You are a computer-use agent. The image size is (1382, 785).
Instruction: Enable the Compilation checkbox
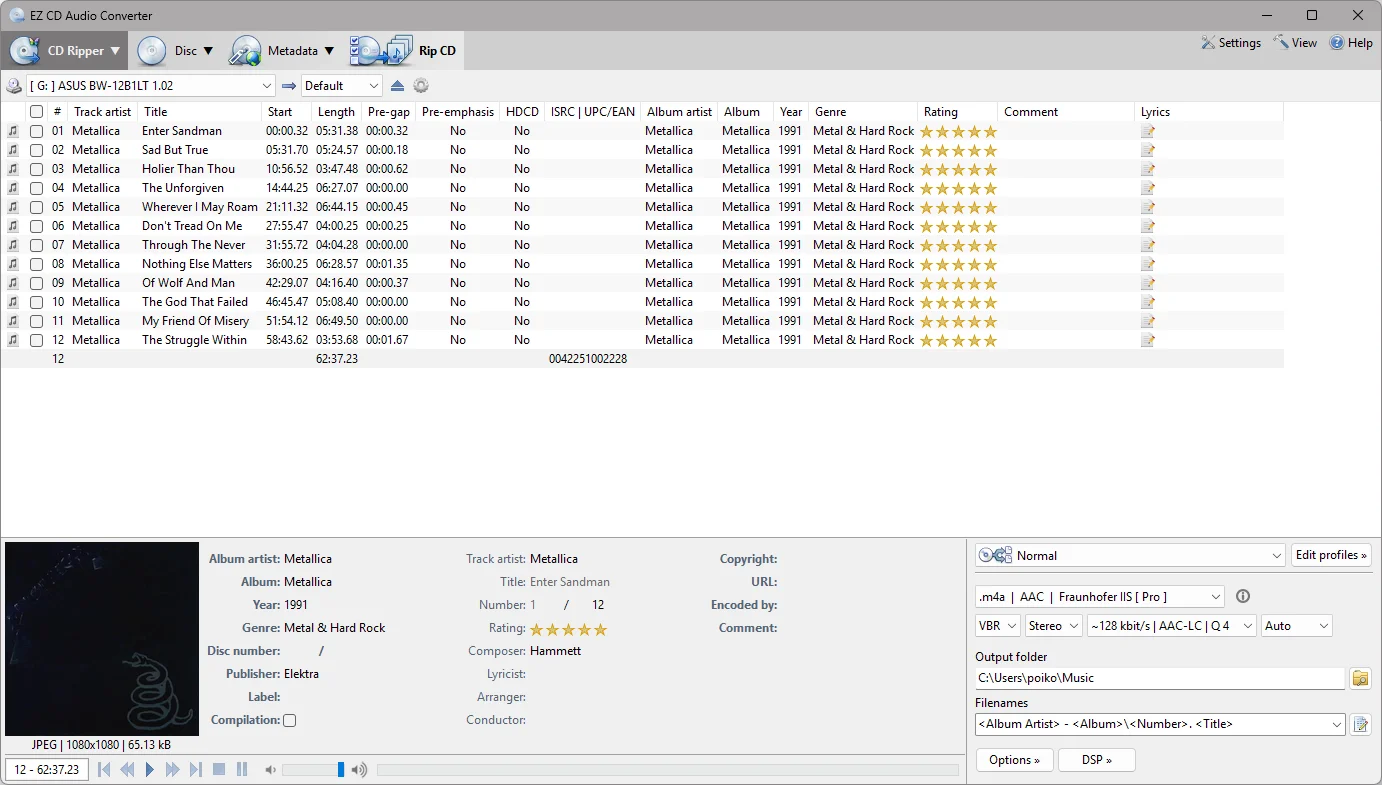290,720
